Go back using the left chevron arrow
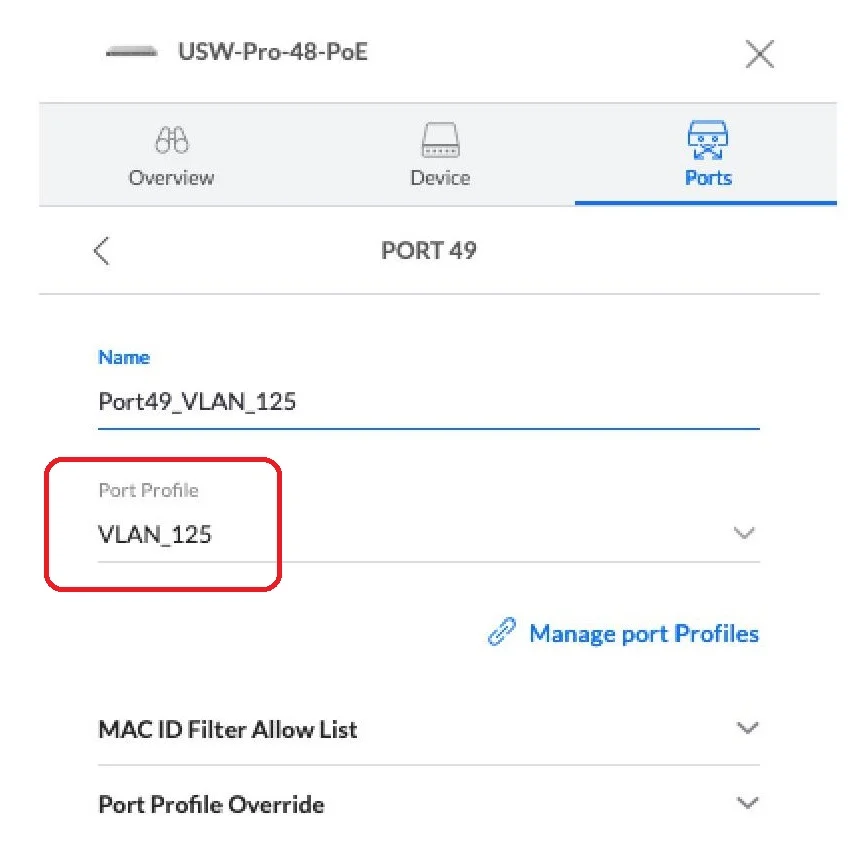855x865 pixels. tap(101, 250)
